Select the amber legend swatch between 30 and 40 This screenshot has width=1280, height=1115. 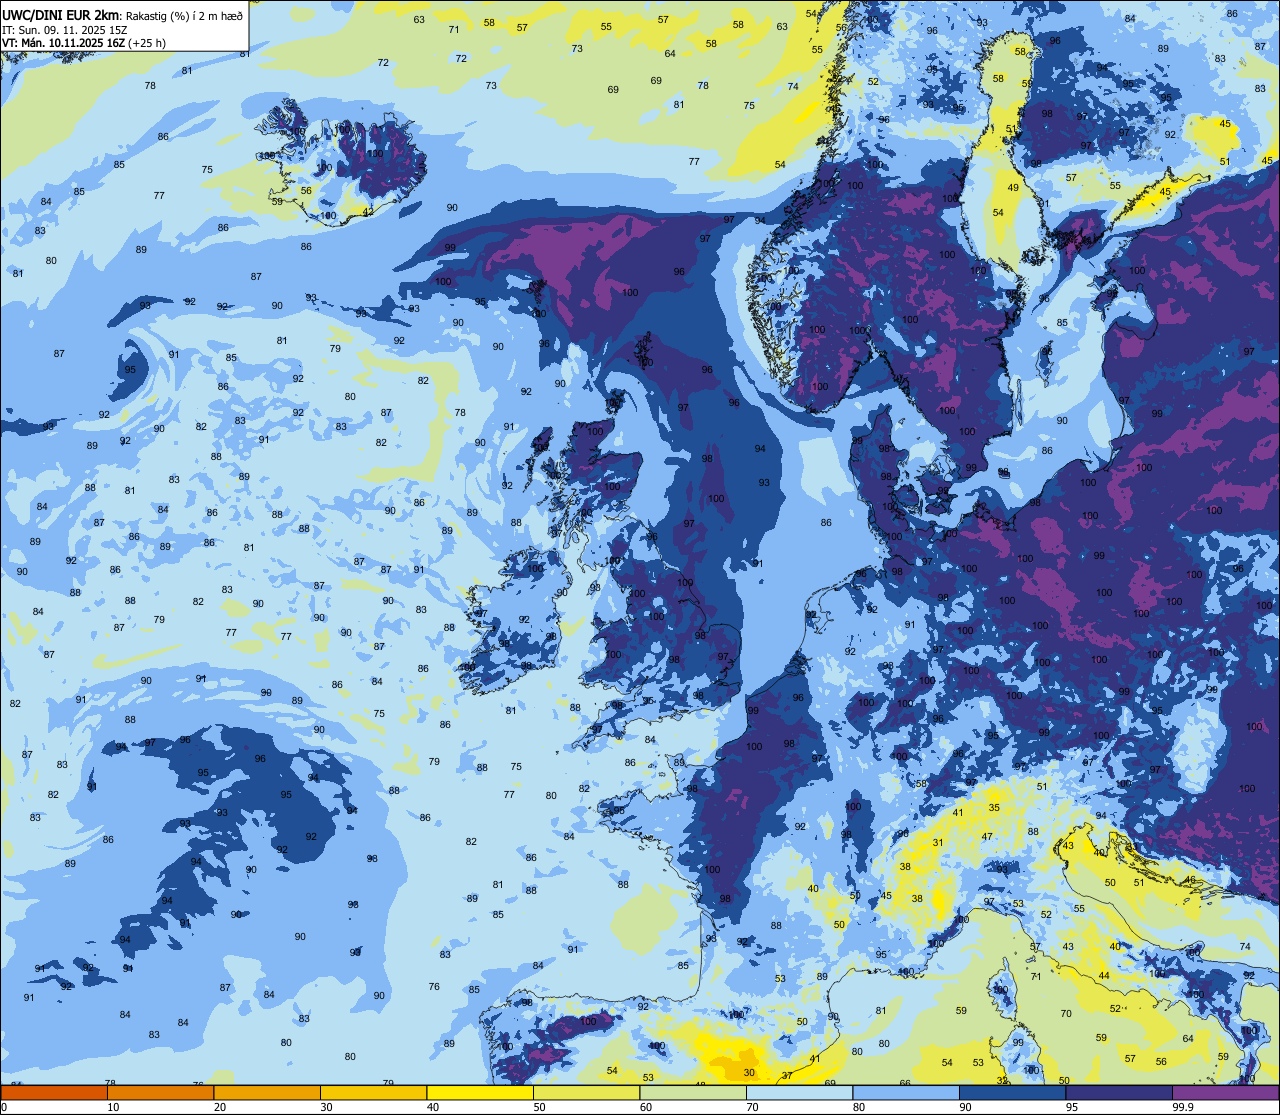tap(373, 1092)
